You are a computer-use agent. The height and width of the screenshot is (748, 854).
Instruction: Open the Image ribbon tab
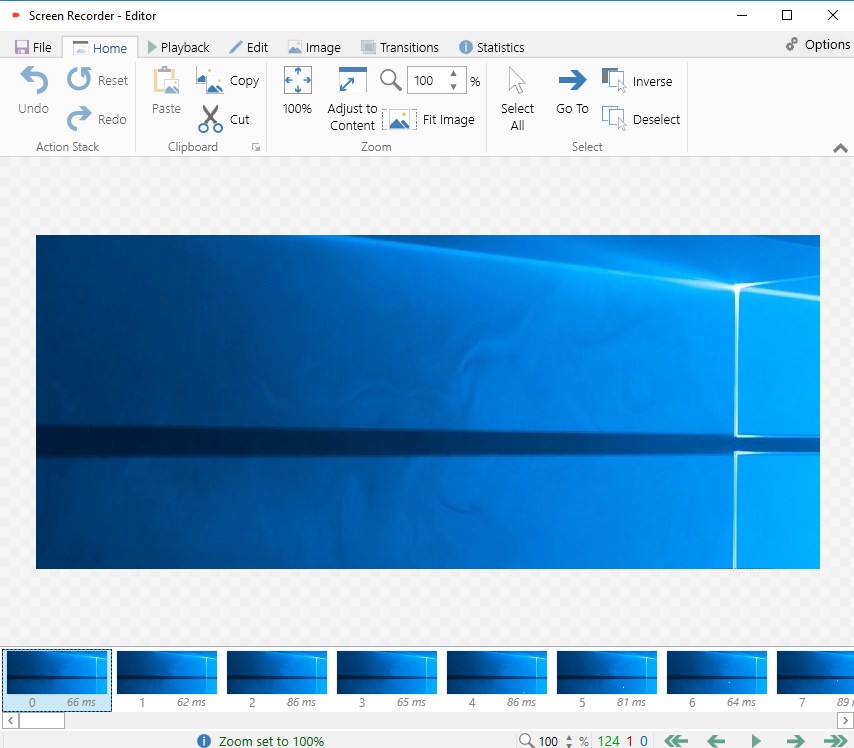[x=314, y=47]
